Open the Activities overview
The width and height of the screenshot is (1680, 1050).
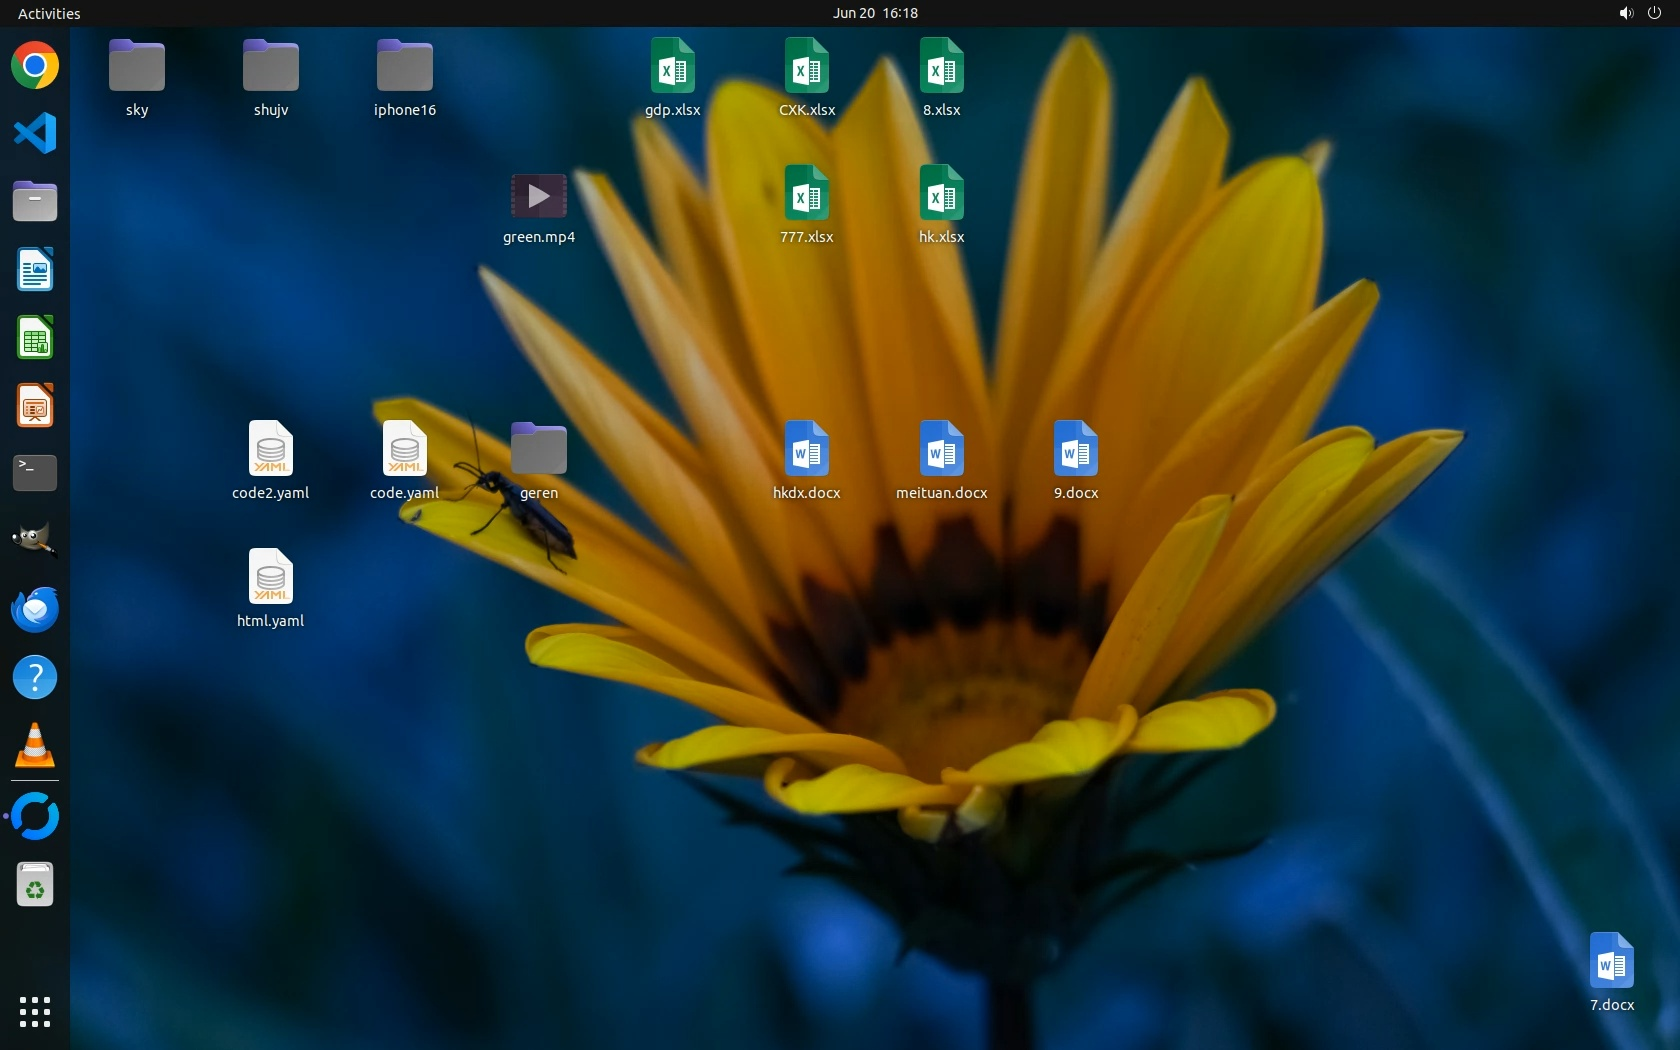pyautogui.click(x=49, y=13)
